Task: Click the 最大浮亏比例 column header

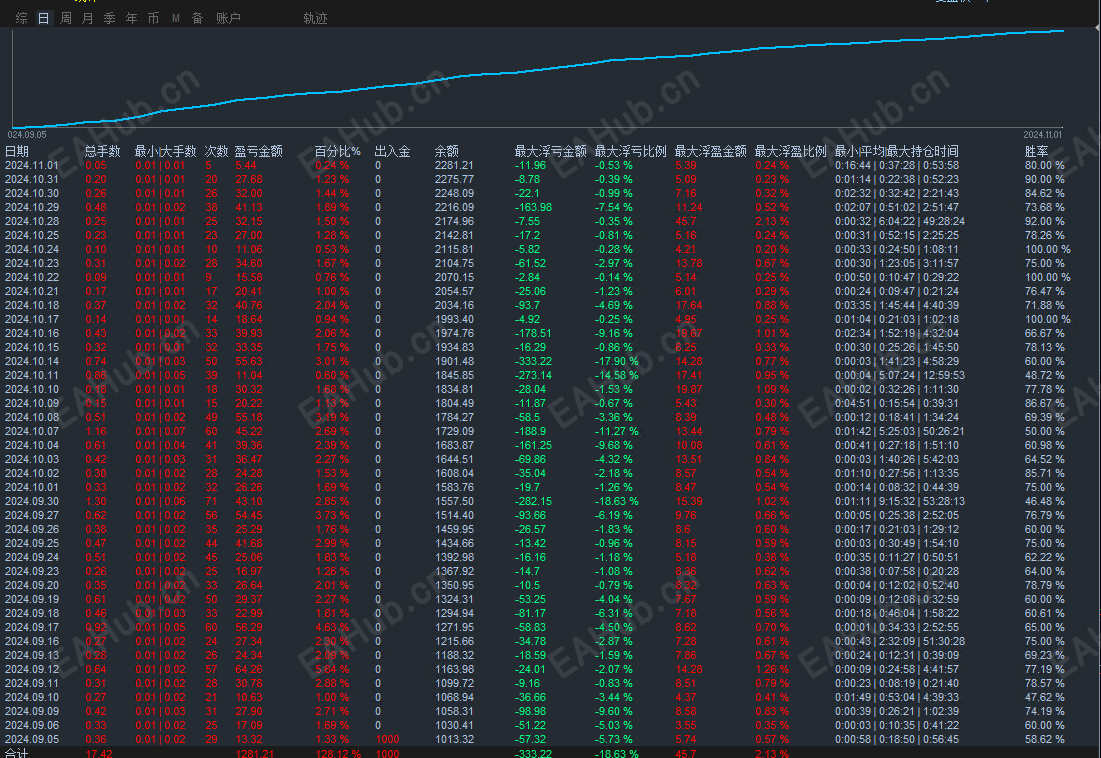Action: coord(631,151)
